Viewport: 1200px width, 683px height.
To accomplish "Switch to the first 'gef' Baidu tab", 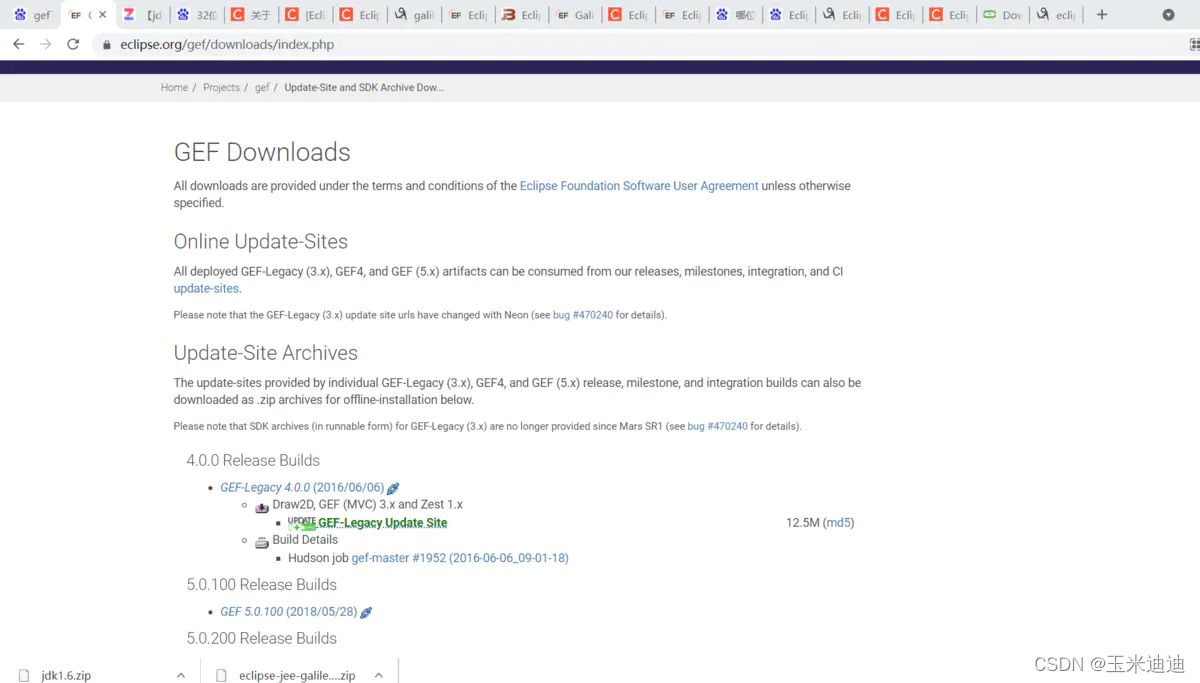I will coord(32,15).
